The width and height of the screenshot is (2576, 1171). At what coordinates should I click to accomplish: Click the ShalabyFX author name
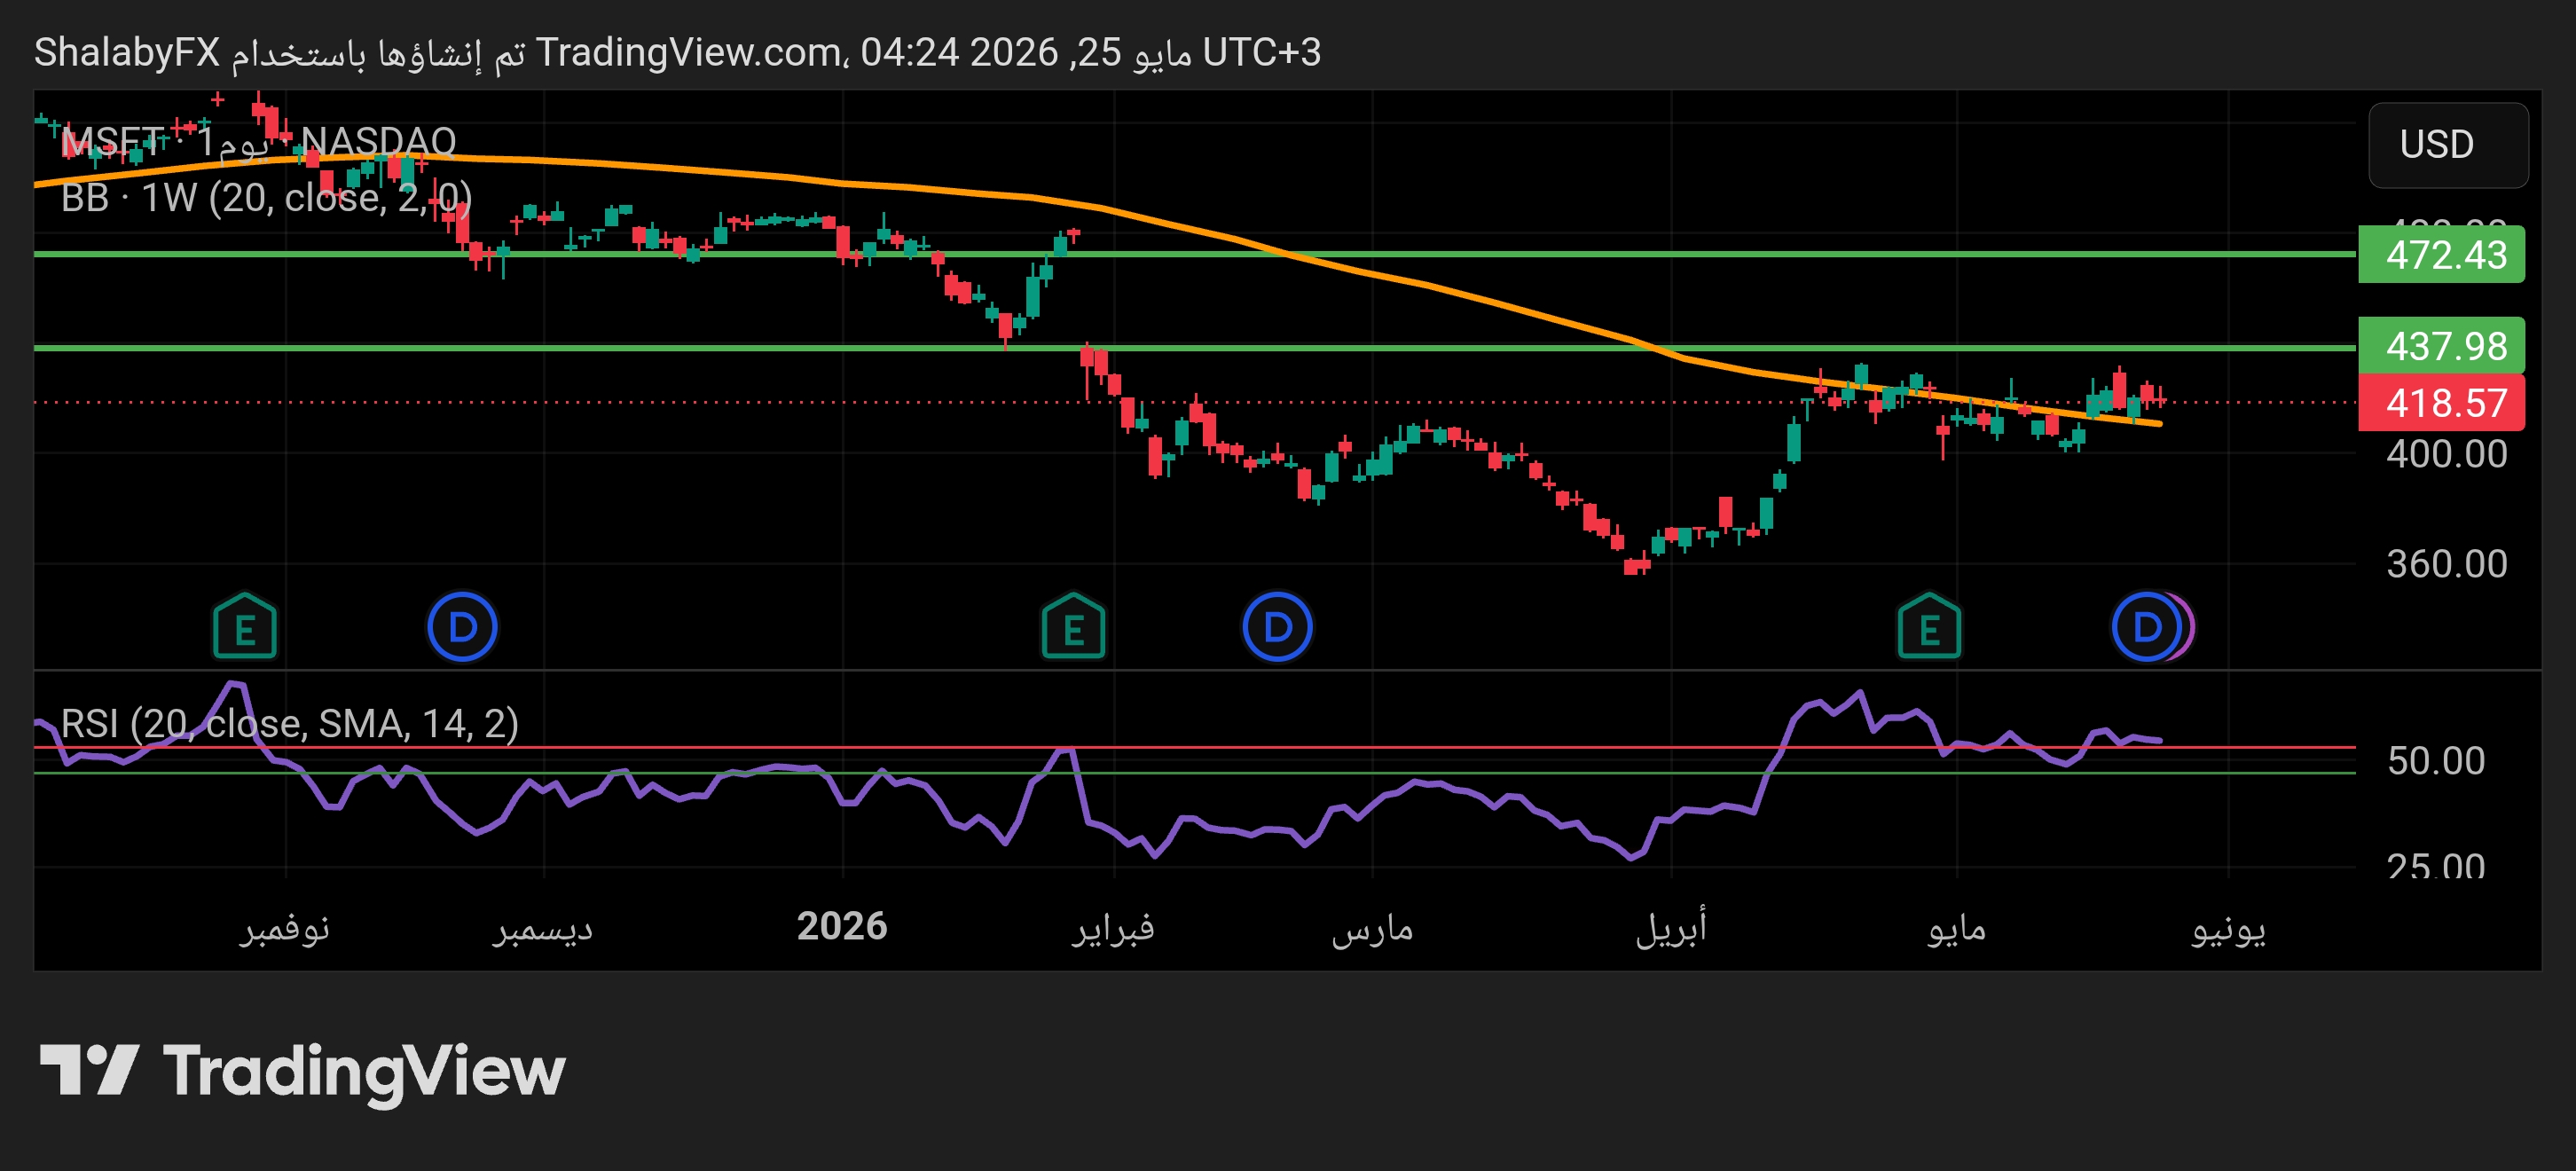(127, 52)
